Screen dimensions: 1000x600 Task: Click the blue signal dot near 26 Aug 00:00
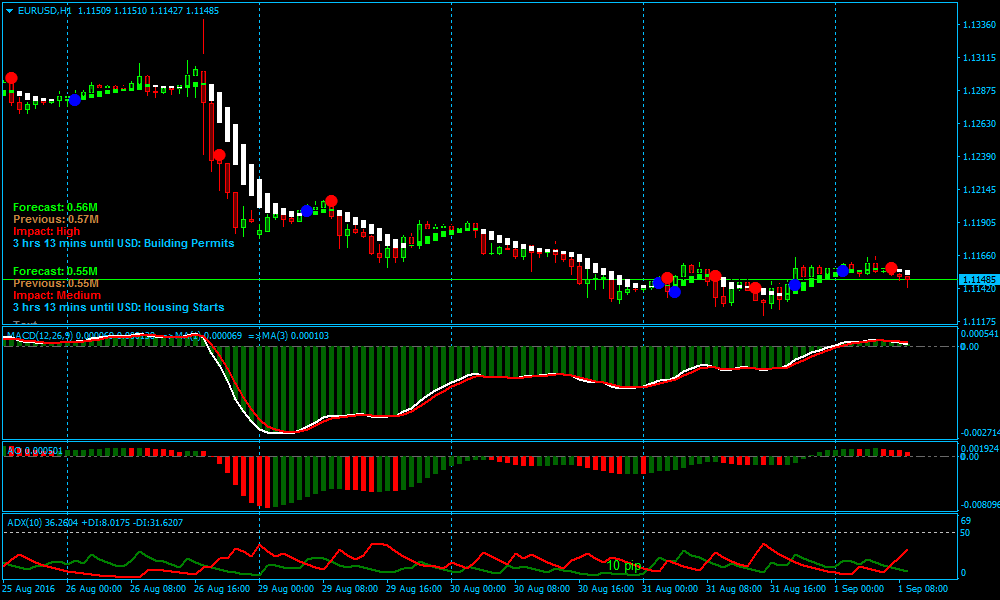(75, 99)
